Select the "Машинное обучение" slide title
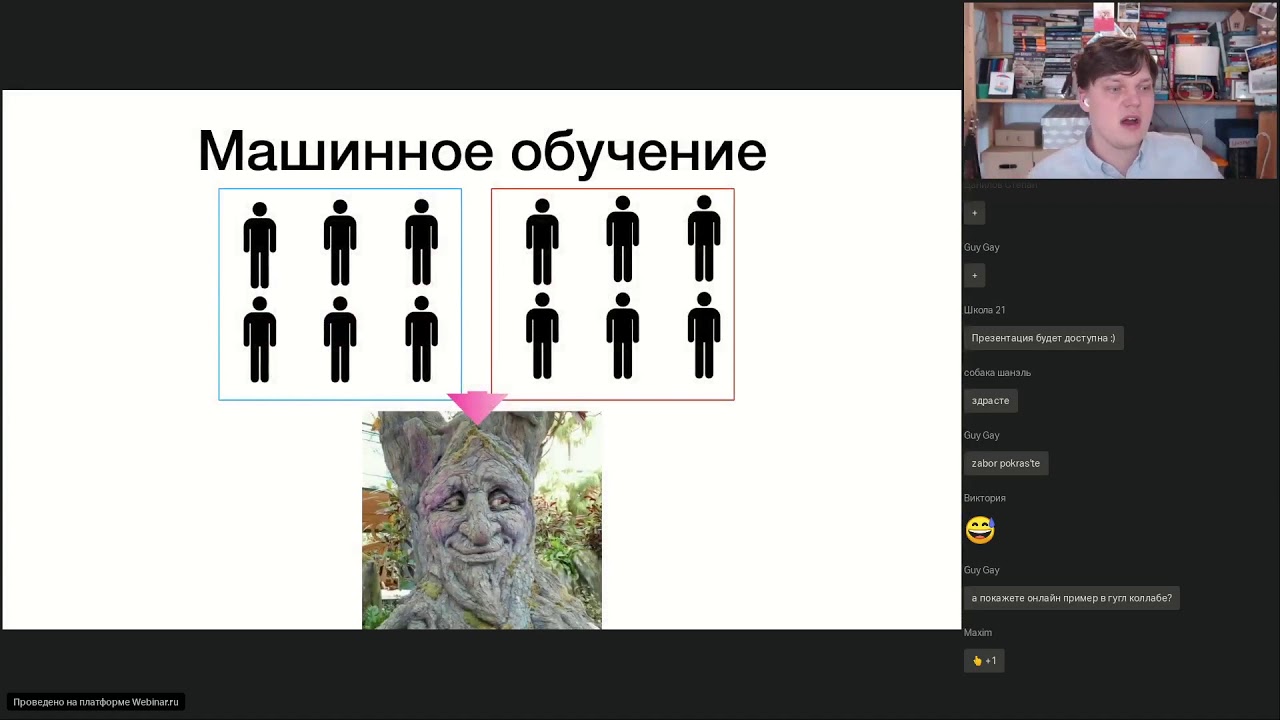Viewport: 1280px width, 720px height. click(482, 151)
